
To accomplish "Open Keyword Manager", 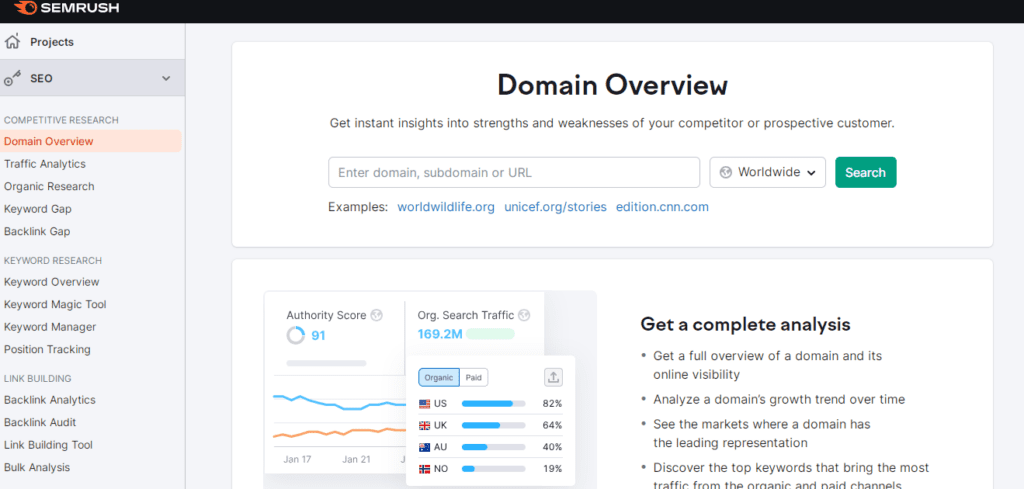I will point(50,326).
